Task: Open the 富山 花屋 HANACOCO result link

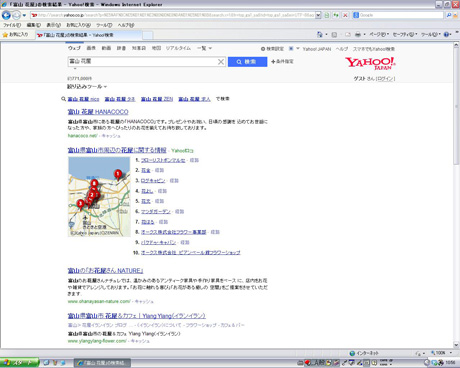Action: tap(98, 112)
